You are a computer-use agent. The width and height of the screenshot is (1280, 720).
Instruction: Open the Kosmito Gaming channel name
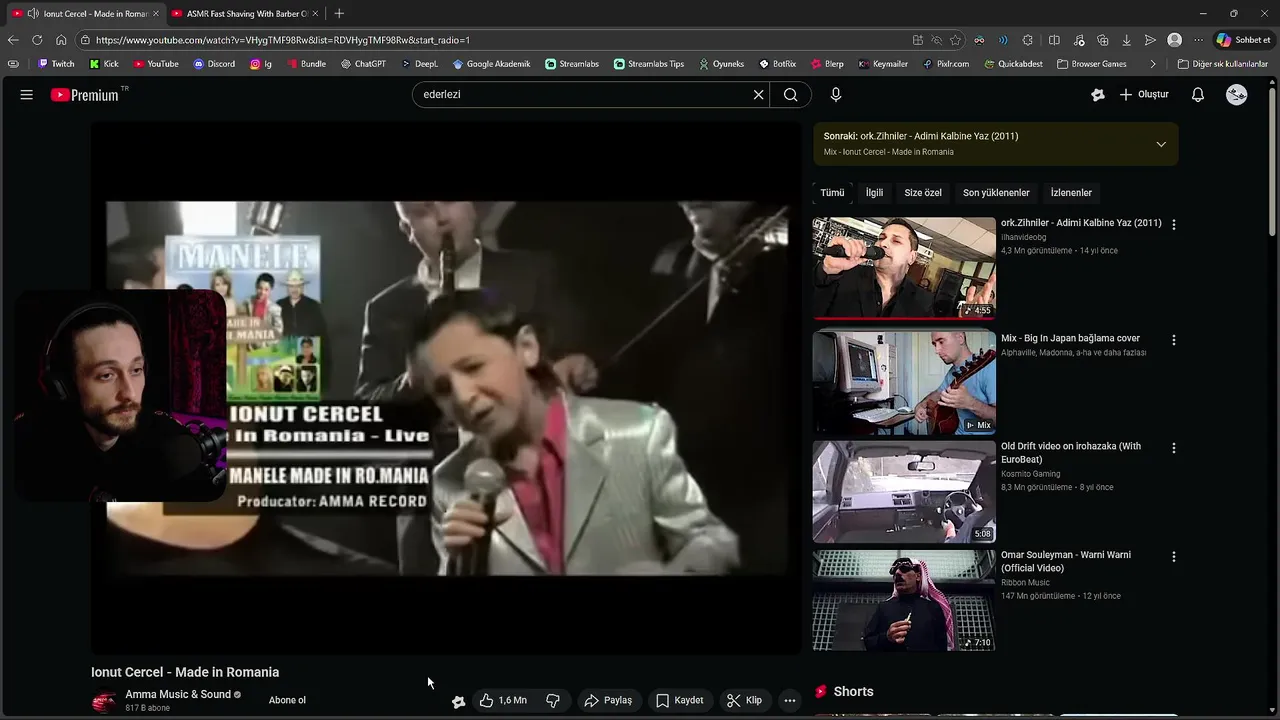tap(1031, 474)
